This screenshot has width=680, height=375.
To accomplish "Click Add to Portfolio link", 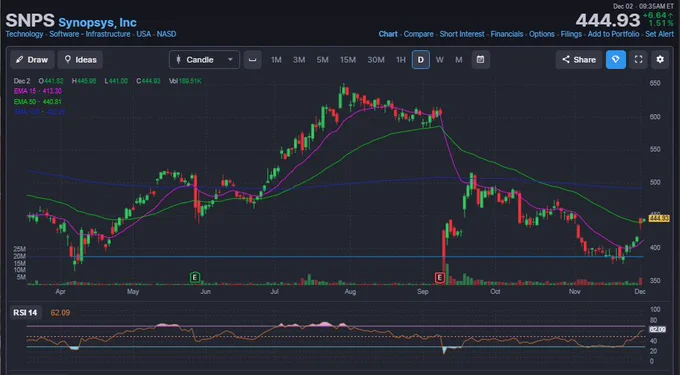I will coord(613,34).
